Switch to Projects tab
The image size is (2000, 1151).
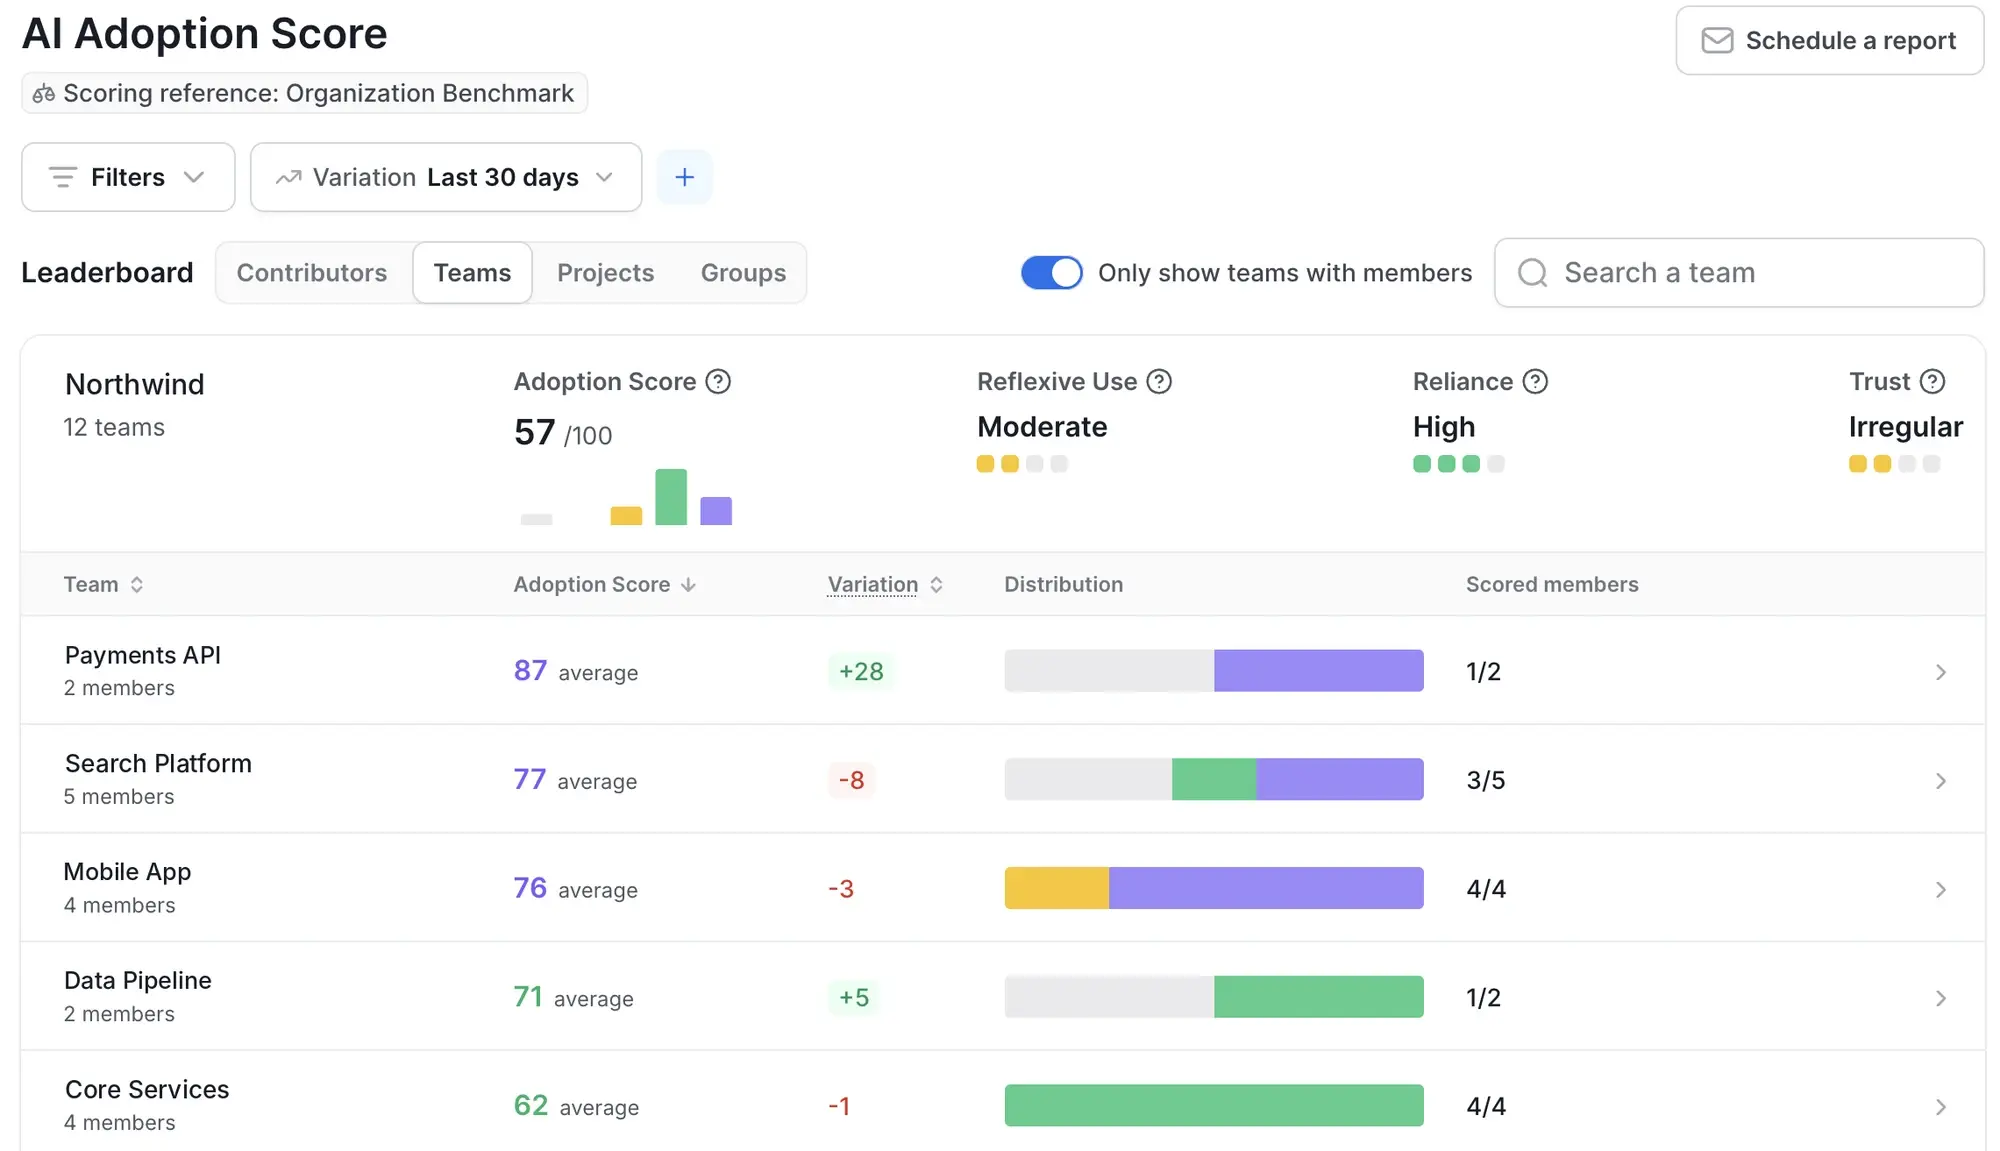point(605,273)
